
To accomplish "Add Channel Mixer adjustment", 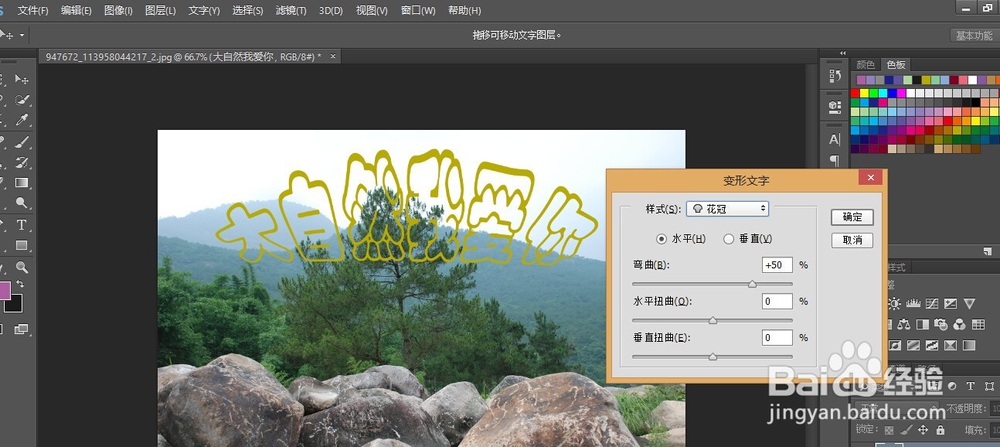I will click(x=959, y=325).
